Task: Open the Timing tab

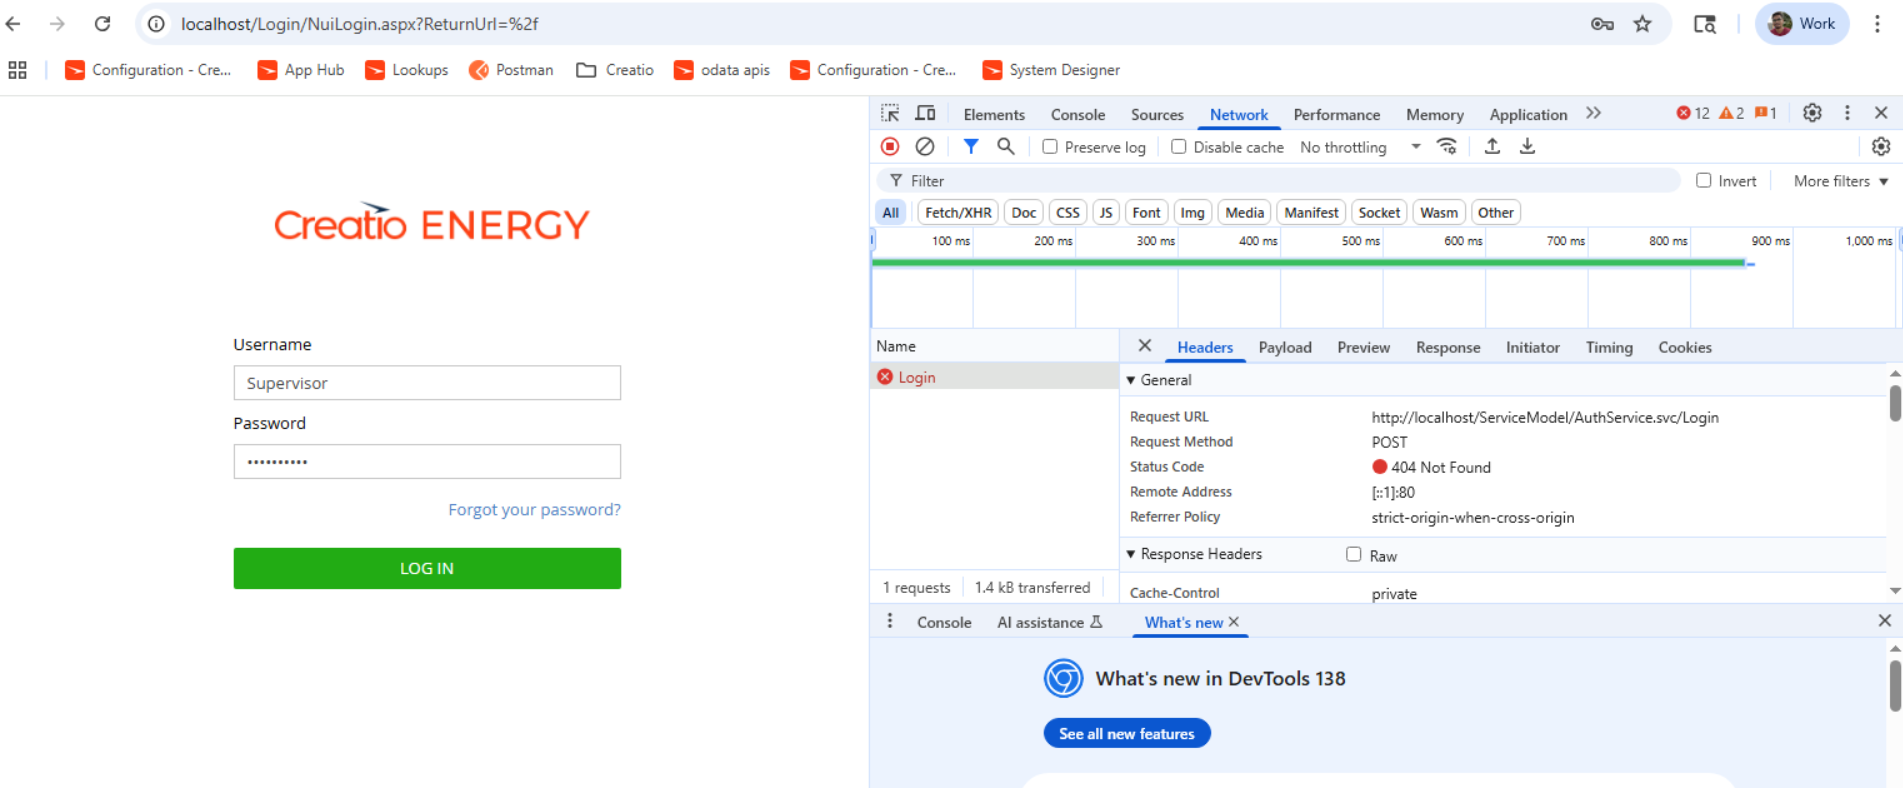Action: tap(1609, 347)
